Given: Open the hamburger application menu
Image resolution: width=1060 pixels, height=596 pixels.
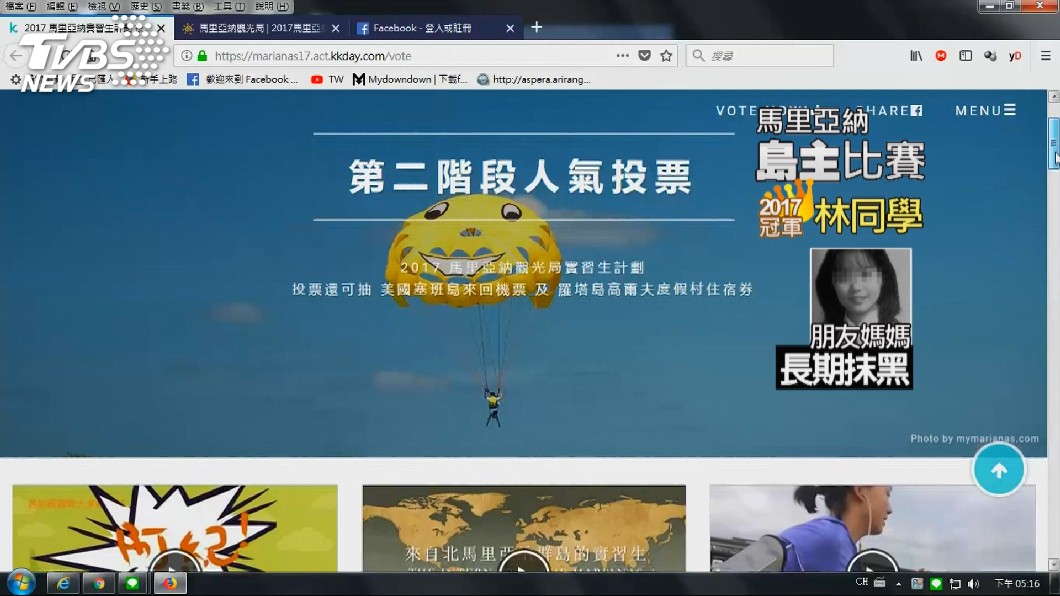Looking at the screenshot, I should point(1045,56).
